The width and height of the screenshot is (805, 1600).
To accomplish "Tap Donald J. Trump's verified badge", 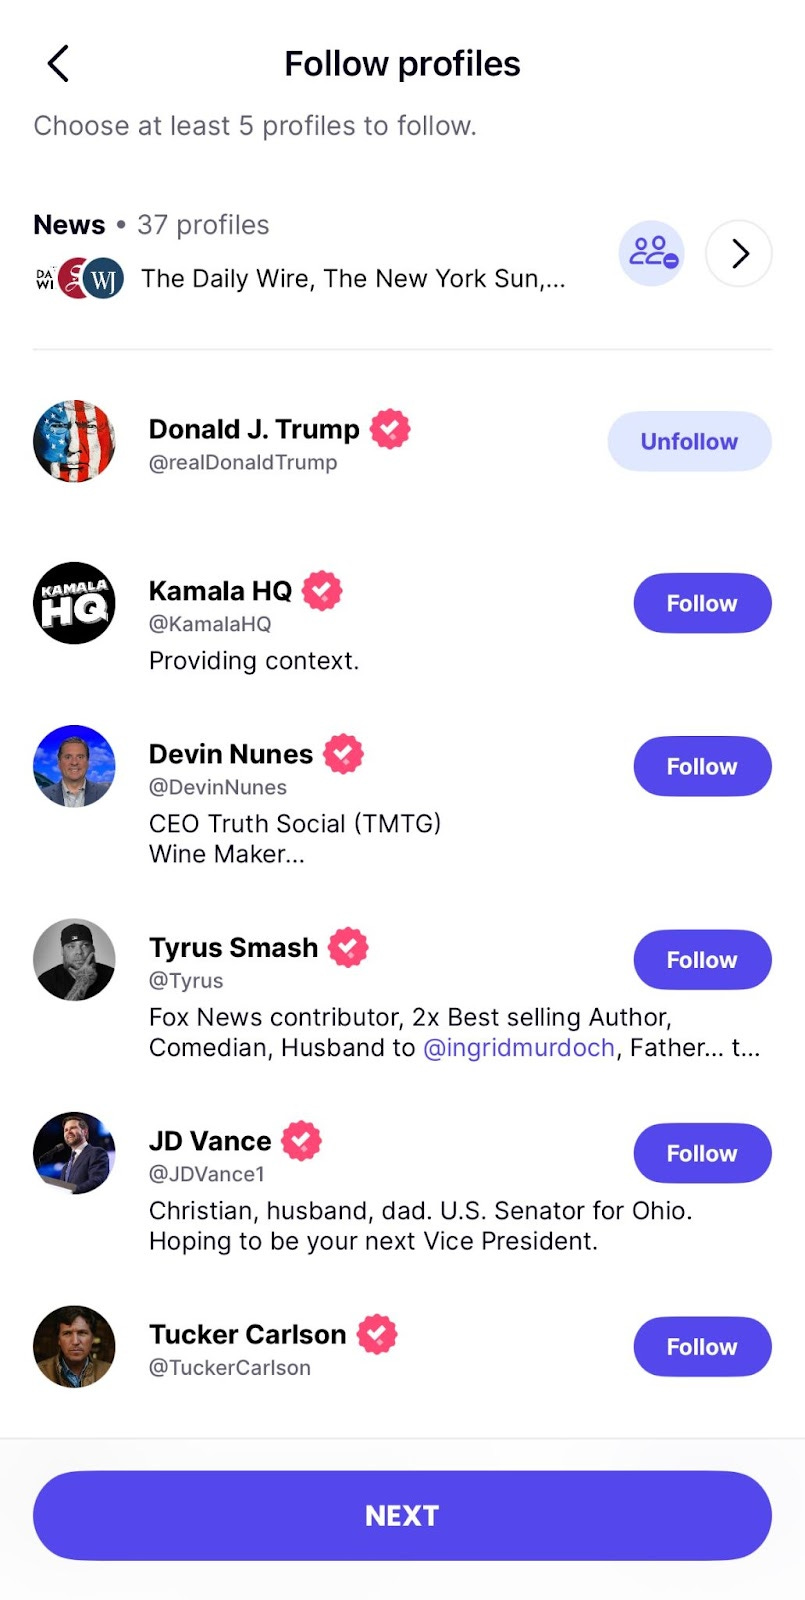I will (390, 429).
